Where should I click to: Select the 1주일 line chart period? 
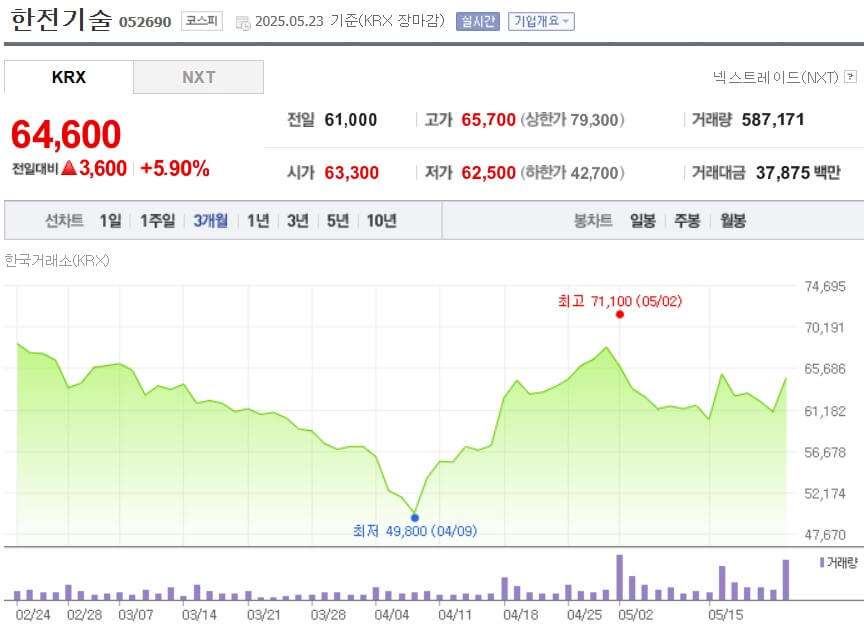tap(157, 221)
